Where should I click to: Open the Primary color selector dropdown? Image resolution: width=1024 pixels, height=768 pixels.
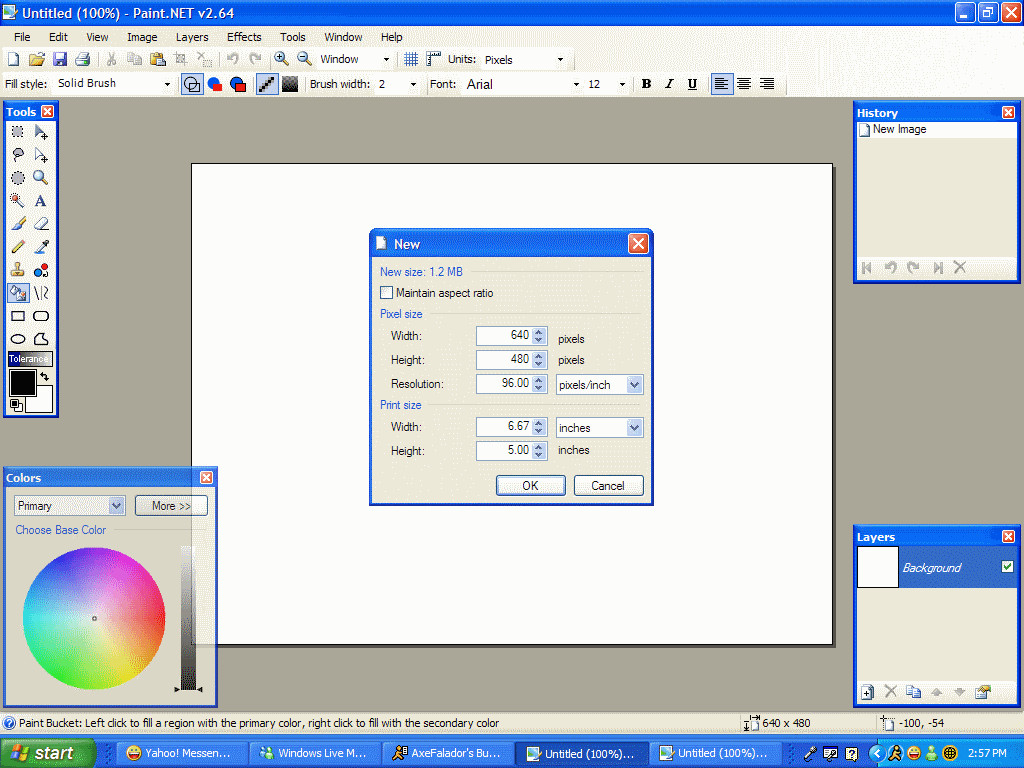pyautogui.click(x=116, y=506)
